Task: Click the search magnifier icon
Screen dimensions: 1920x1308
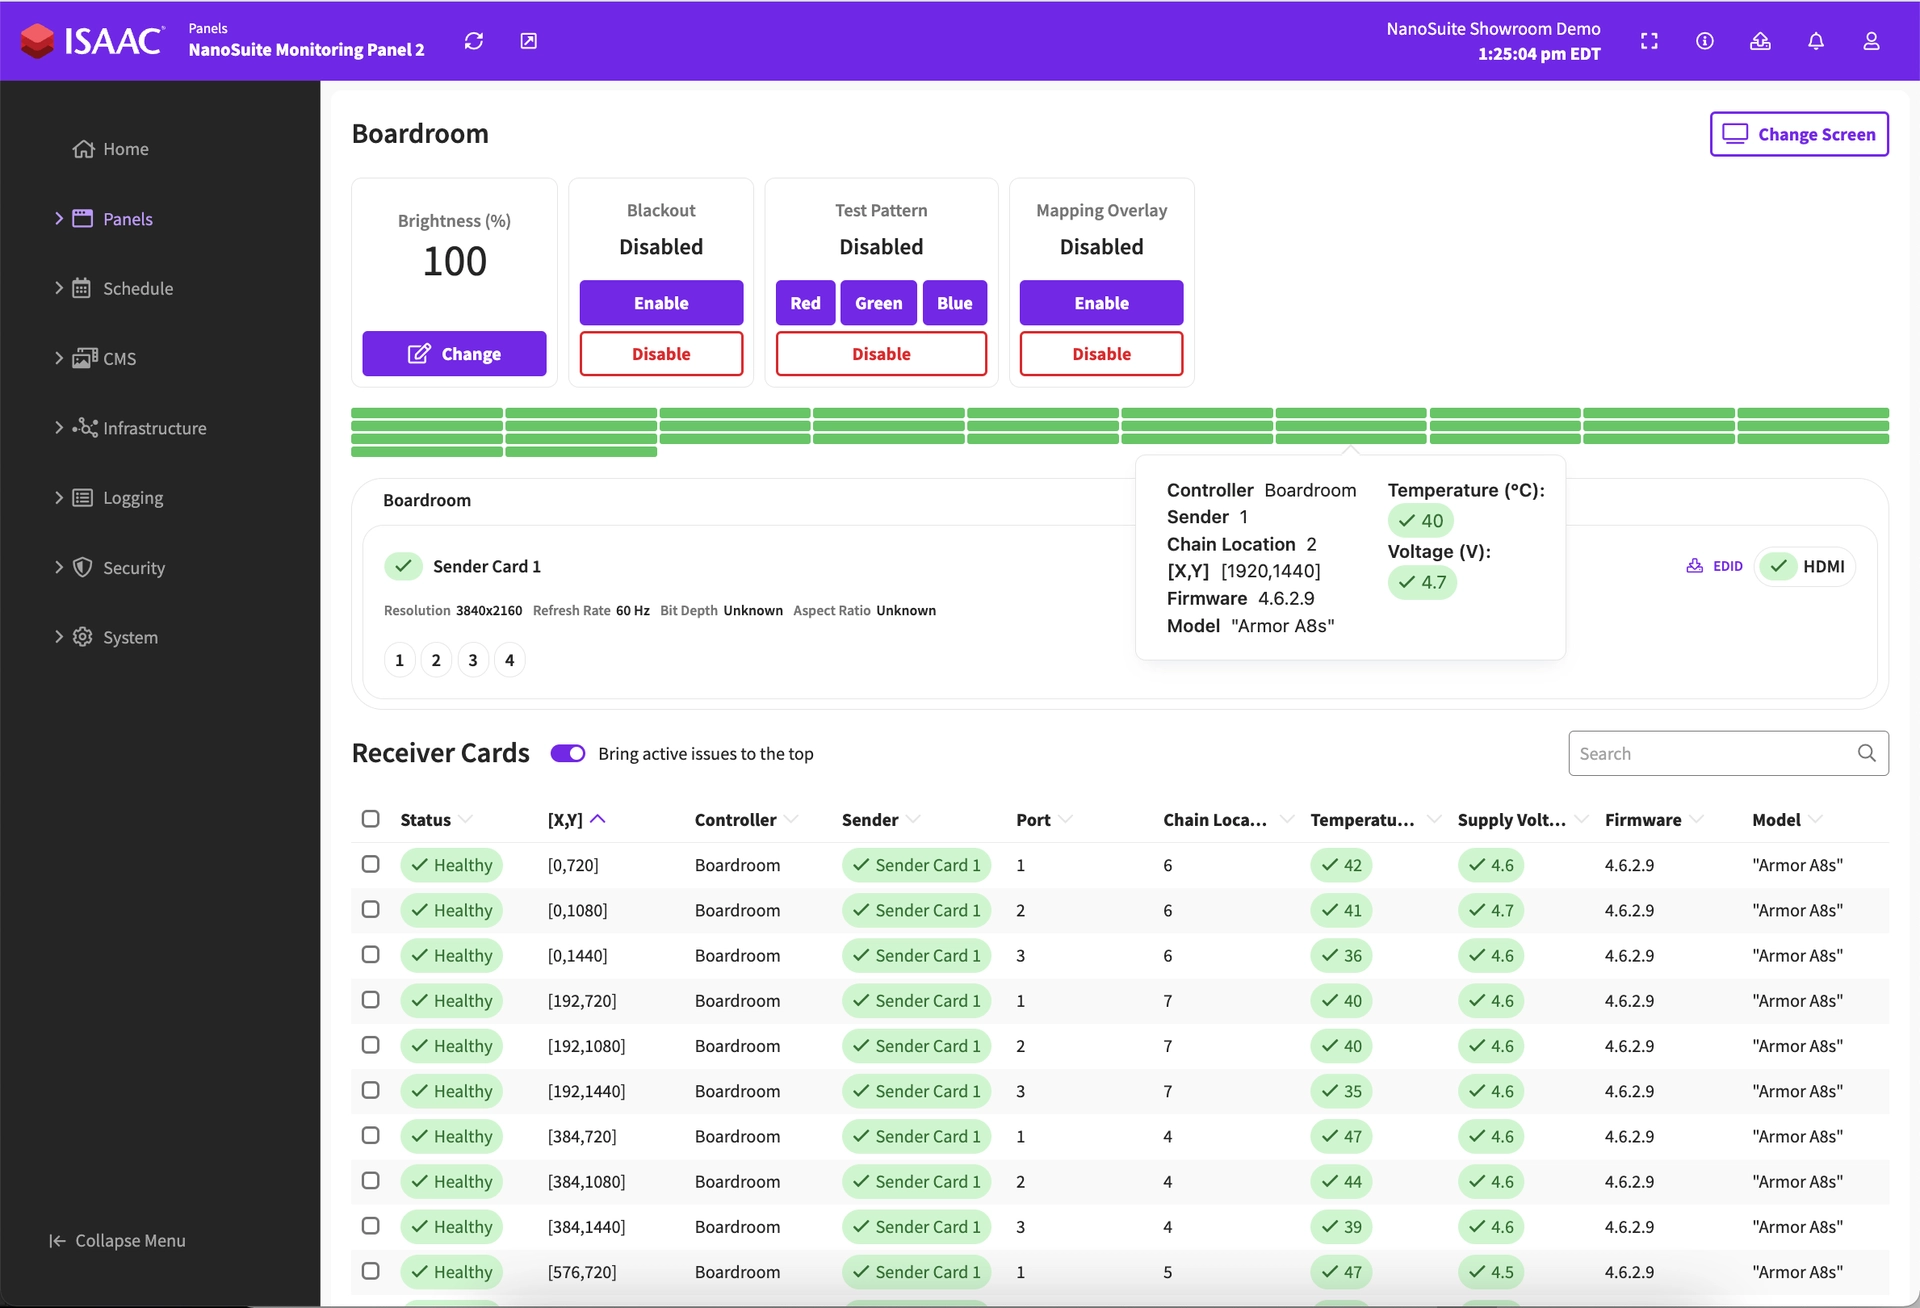Action: pos(1866,753)
